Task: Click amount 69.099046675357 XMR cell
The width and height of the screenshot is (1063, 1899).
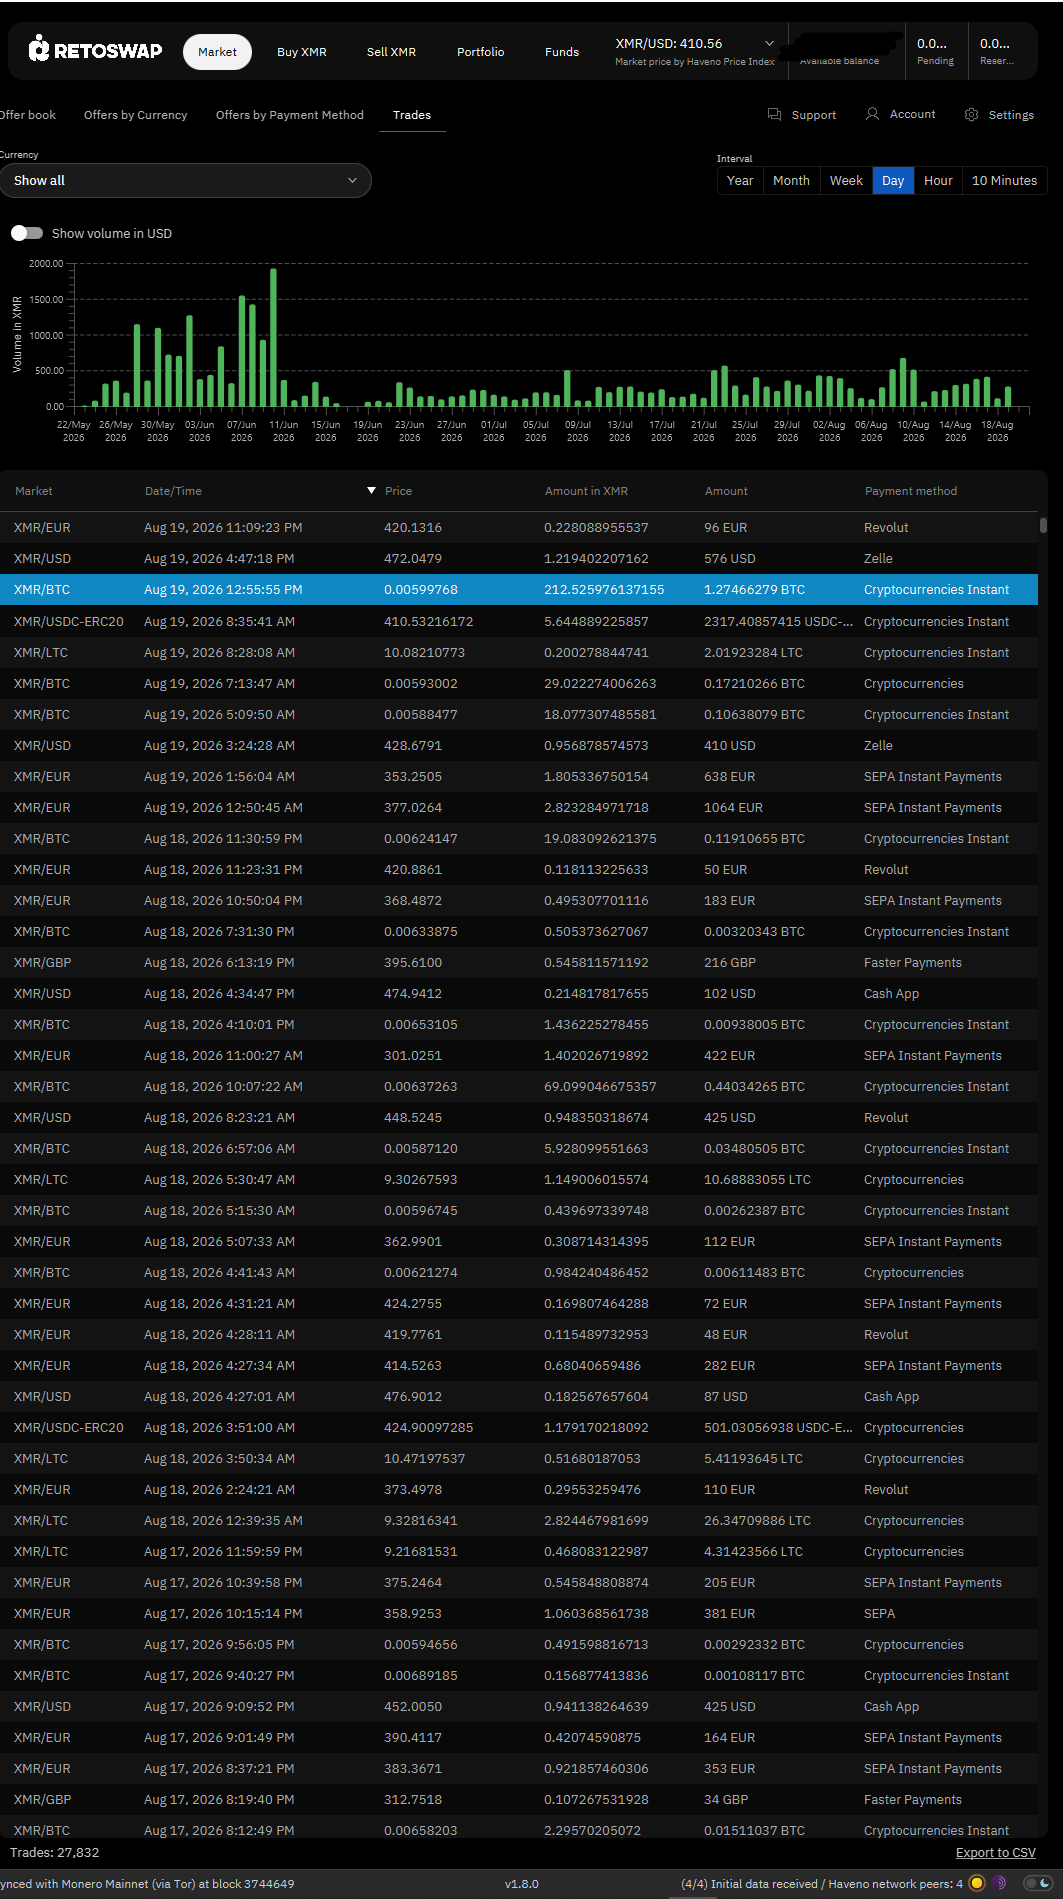Action: pyautogui.click(x=600, y=1086)
